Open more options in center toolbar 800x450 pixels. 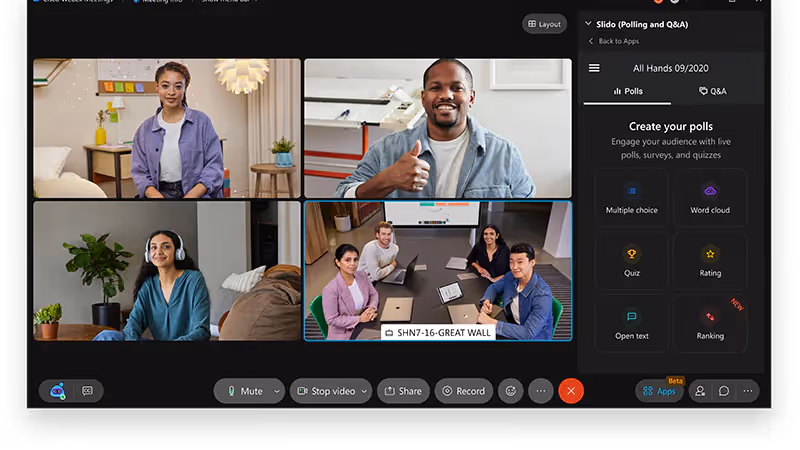[x=541, y=391]
